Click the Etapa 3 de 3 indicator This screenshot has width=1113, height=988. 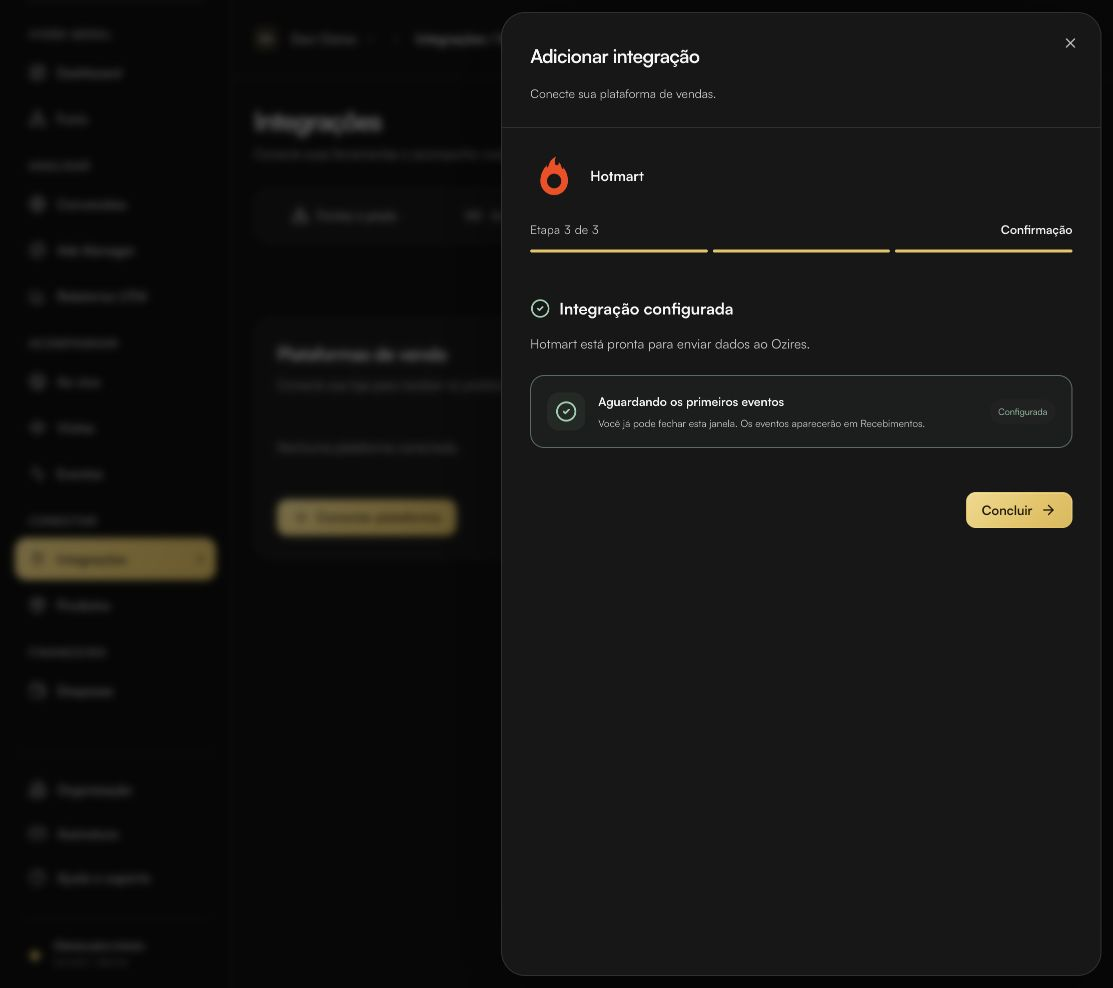[564, 230]
